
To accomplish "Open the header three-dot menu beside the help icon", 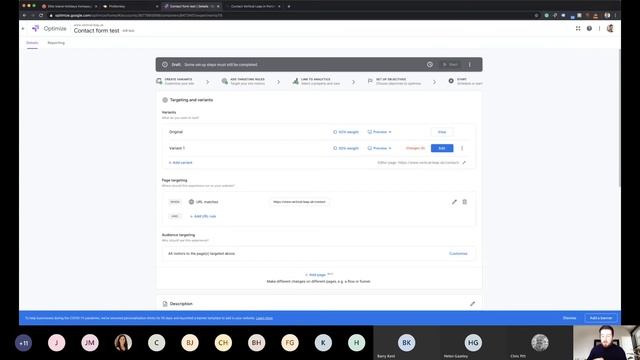I will click(599, 28).
